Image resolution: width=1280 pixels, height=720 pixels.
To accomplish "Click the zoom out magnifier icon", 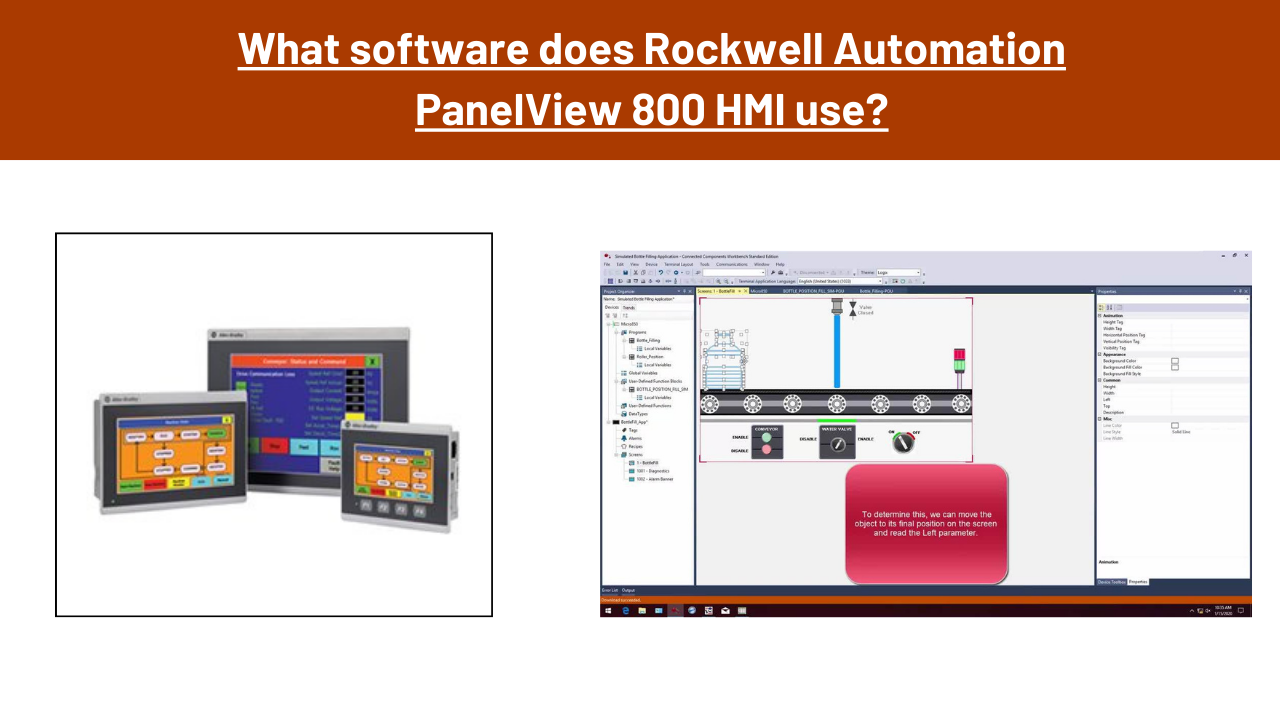I will (726, 281).
